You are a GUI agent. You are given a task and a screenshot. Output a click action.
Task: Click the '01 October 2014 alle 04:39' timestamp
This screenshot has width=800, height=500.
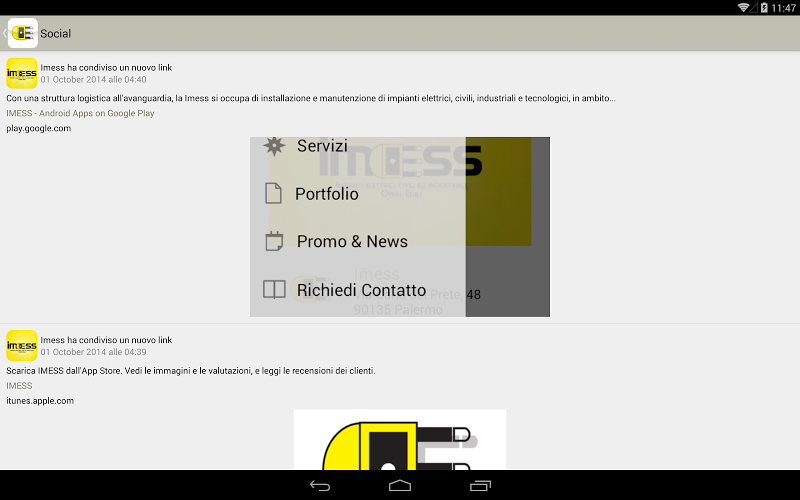pos(93,352)
